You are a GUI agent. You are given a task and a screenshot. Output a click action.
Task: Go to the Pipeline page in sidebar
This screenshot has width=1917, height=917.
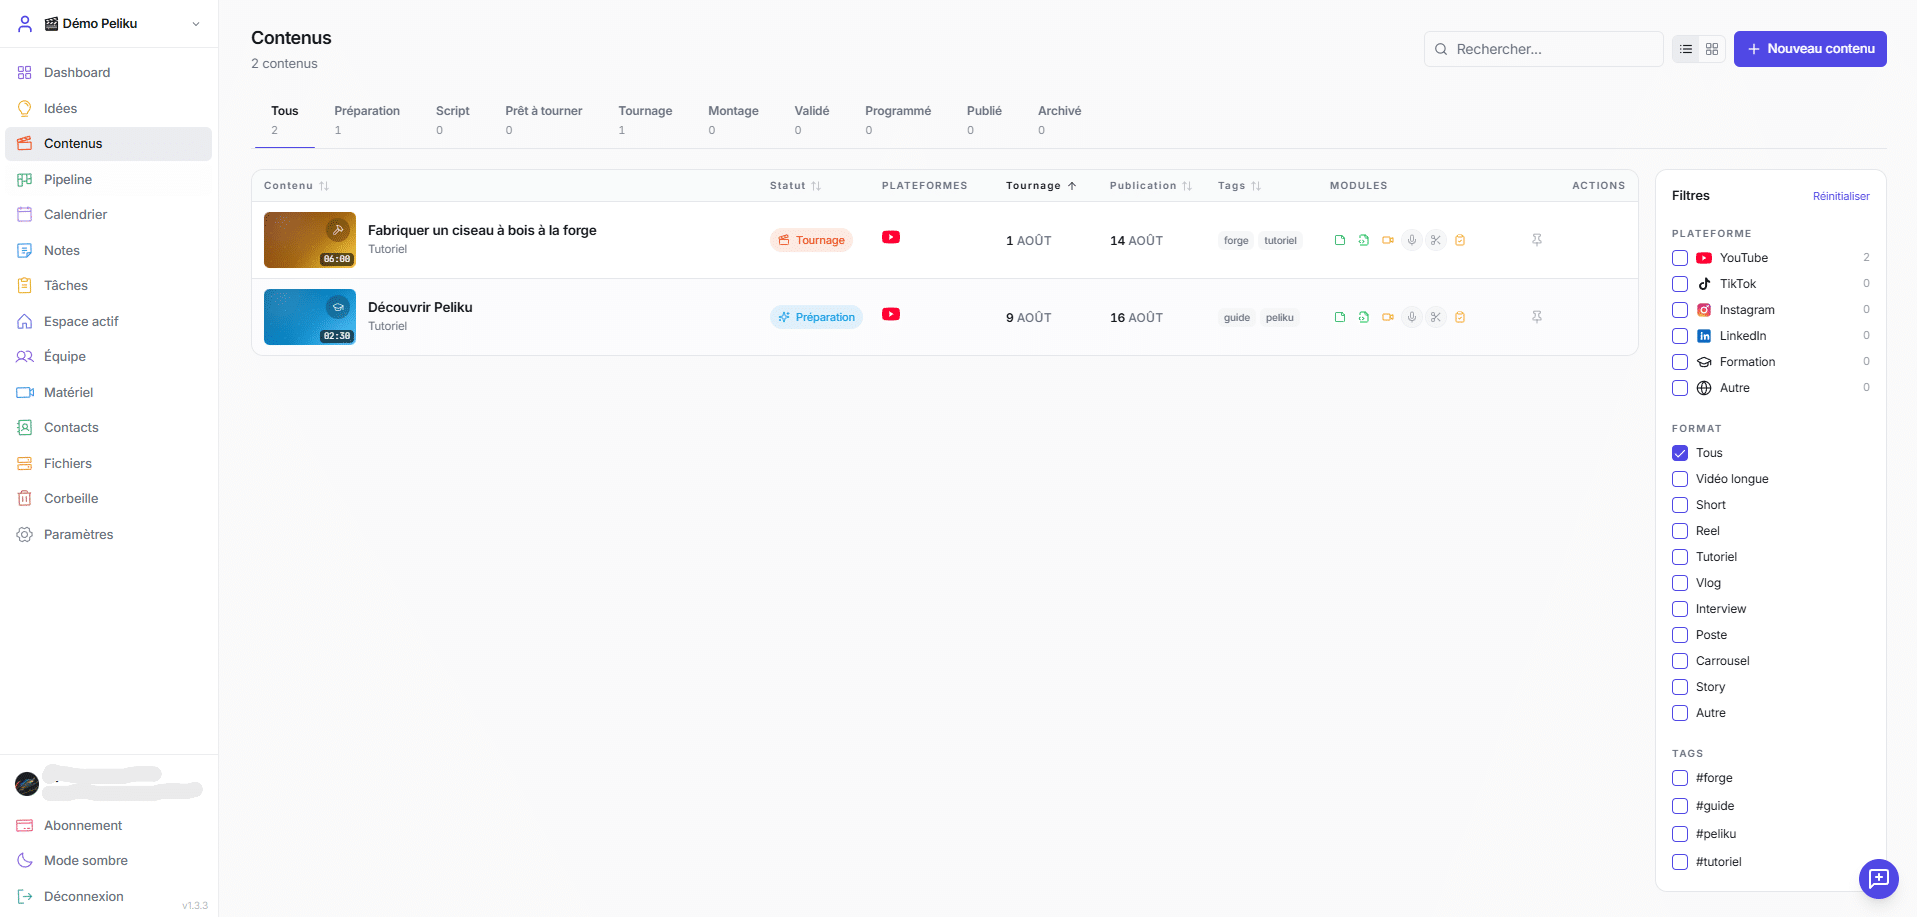[108, 179]
